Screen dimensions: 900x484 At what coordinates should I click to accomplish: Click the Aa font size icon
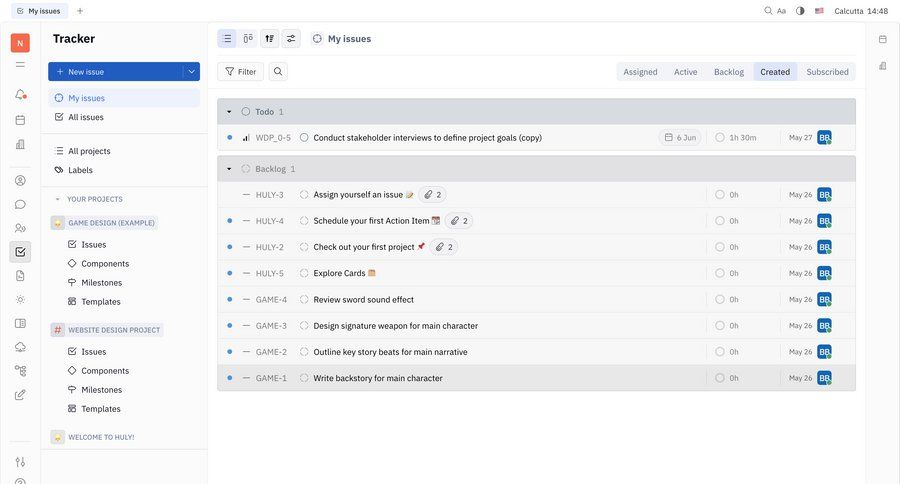[781, 11]
